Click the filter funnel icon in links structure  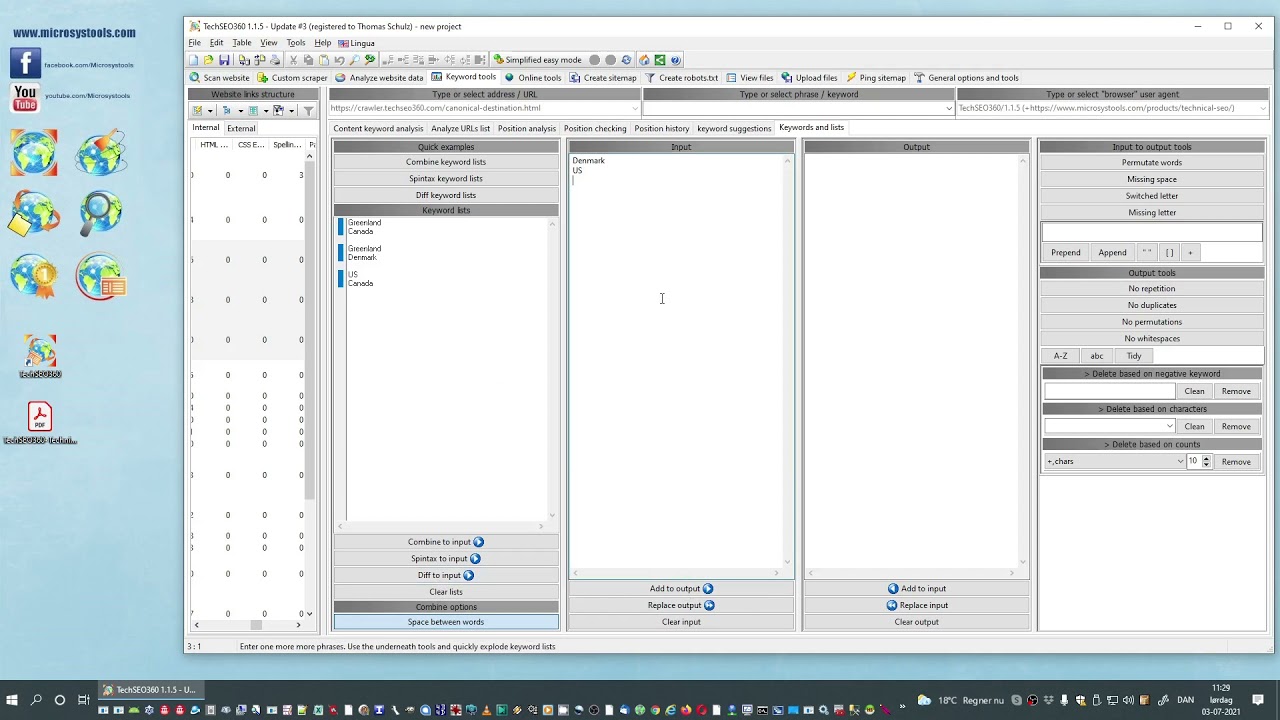(x=308, y=111)
